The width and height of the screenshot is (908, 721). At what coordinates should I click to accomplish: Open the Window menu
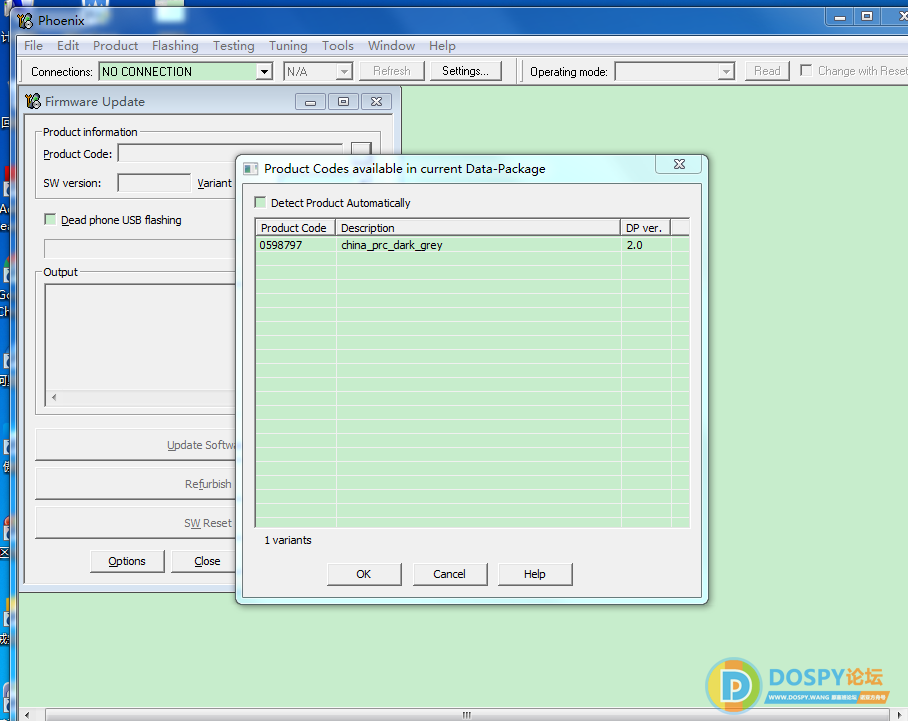tap(391, 46)
